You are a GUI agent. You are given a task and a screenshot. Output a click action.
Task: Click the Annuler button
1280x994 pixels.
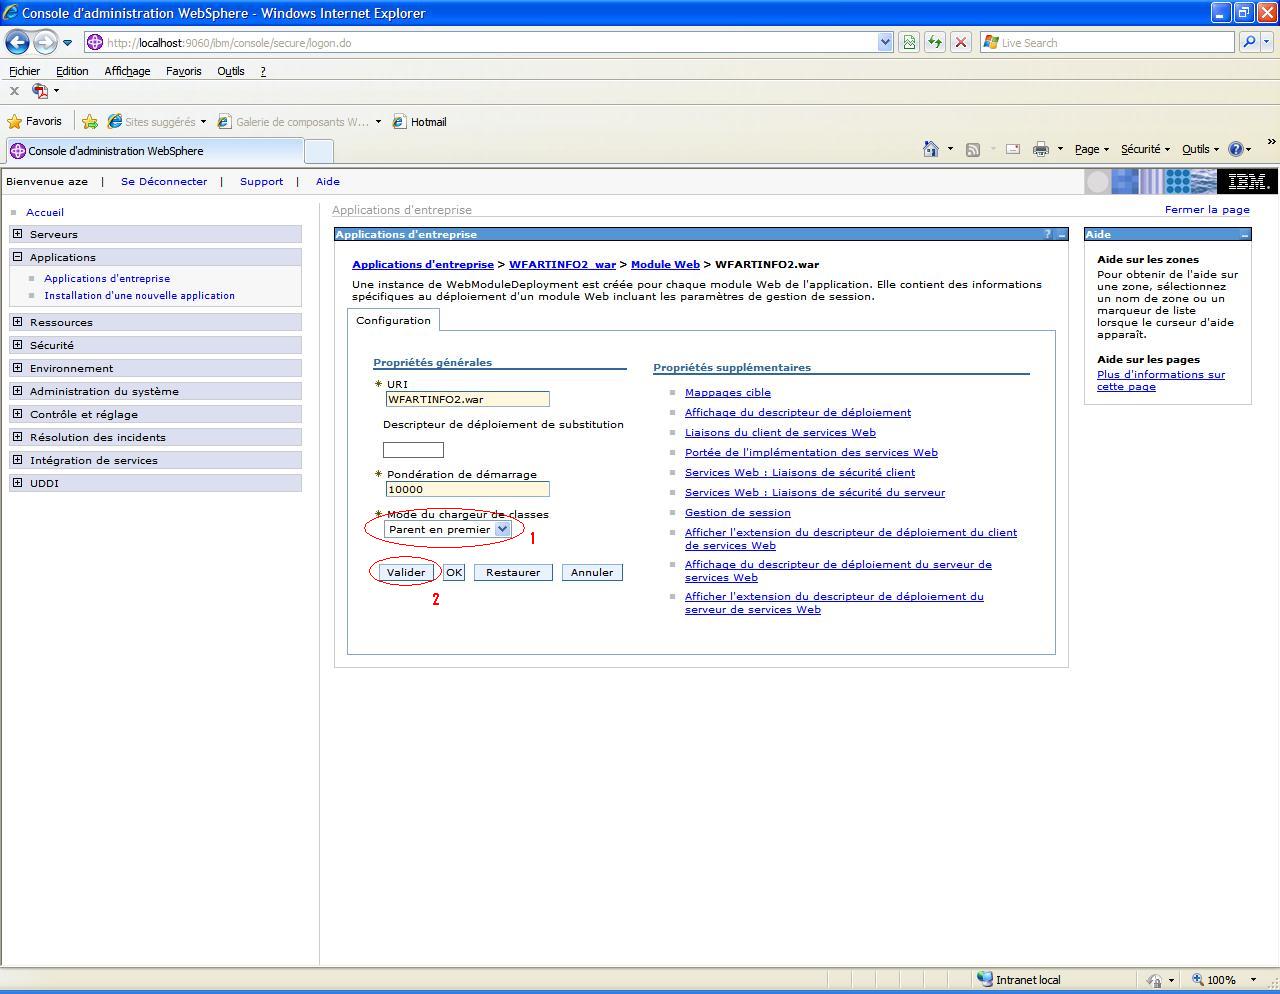pyautogui.click(x=592, y=572)
